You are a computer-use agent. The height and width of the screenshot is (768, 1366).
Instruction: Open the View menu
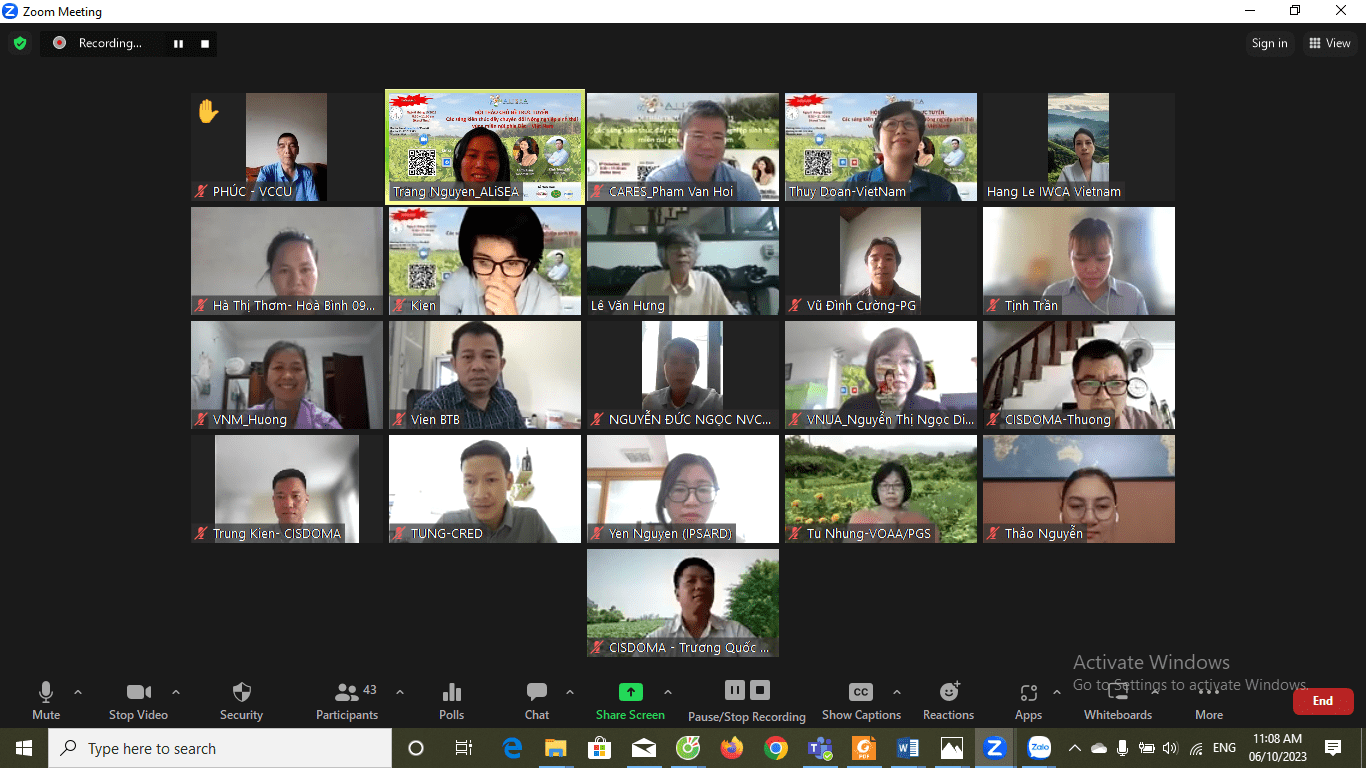tap(1331, 43)
